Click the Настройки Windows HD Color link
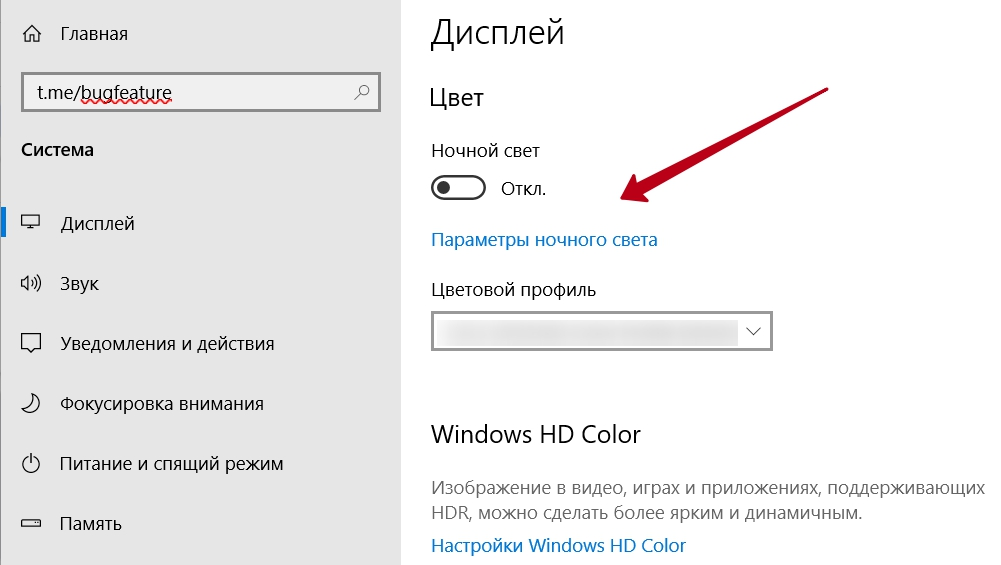This screenshot has width=1001, height=565. point(558,546)
